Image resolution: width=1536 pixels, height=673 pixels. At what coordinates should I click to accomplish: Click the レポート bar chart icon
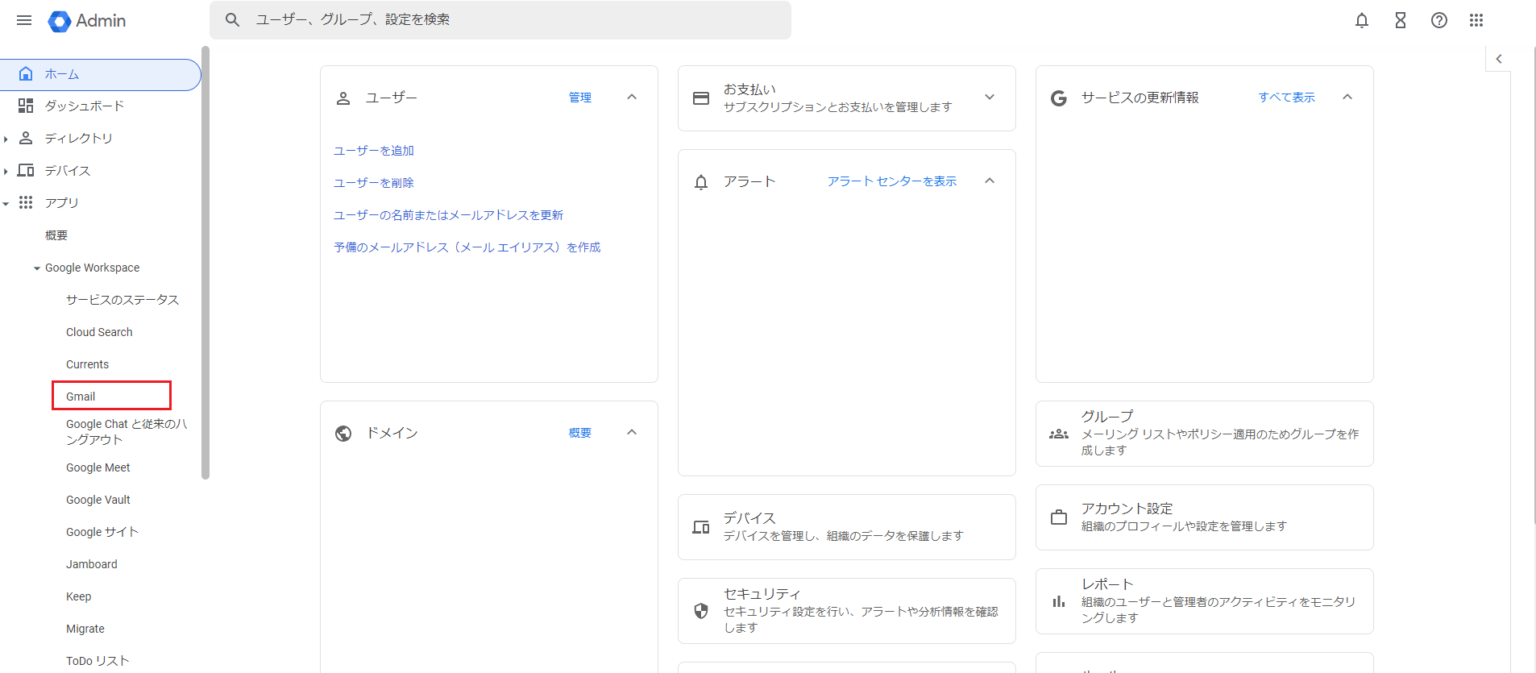coord(1058,601)
